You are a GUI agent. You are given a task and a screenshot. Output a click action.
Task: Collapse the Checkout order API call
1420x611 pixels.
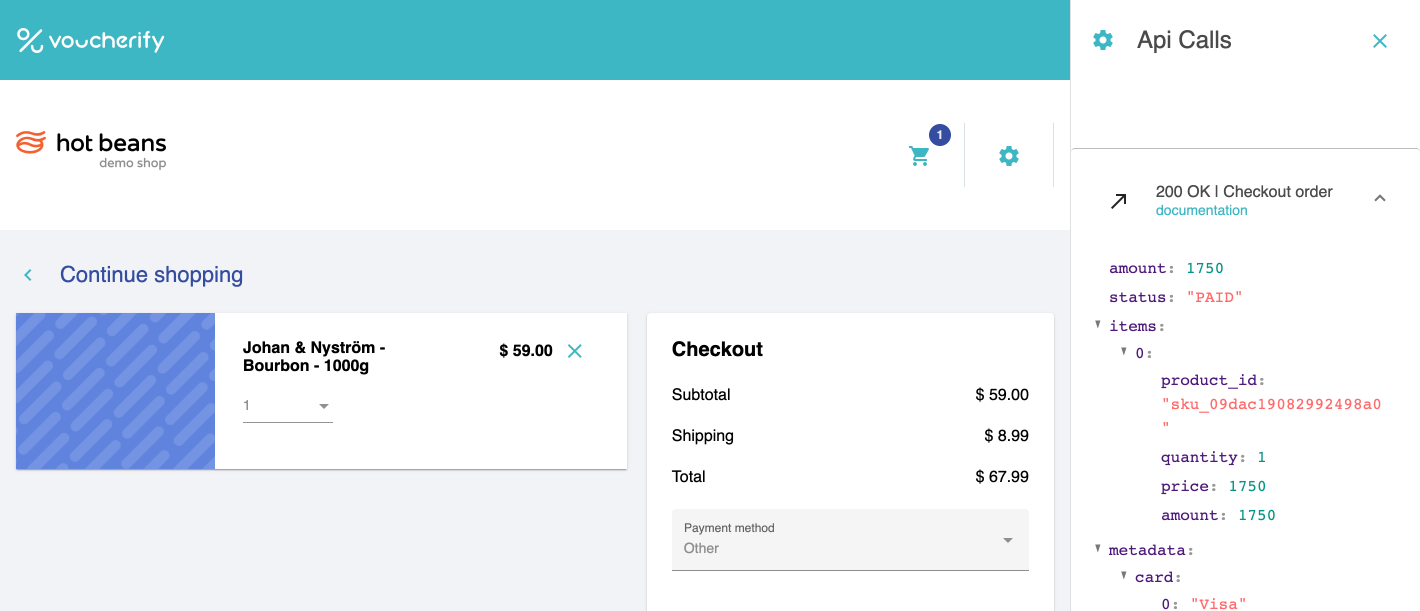click(1380, 198)
